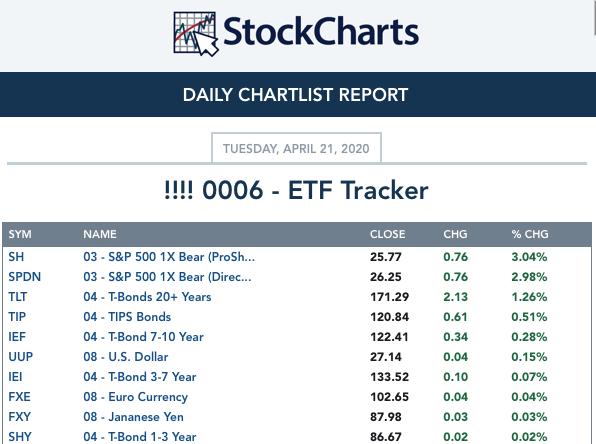The height and width of the screenshot is (444, 596).
Task: Click the IEI symbol
Action: coord(15,377)
